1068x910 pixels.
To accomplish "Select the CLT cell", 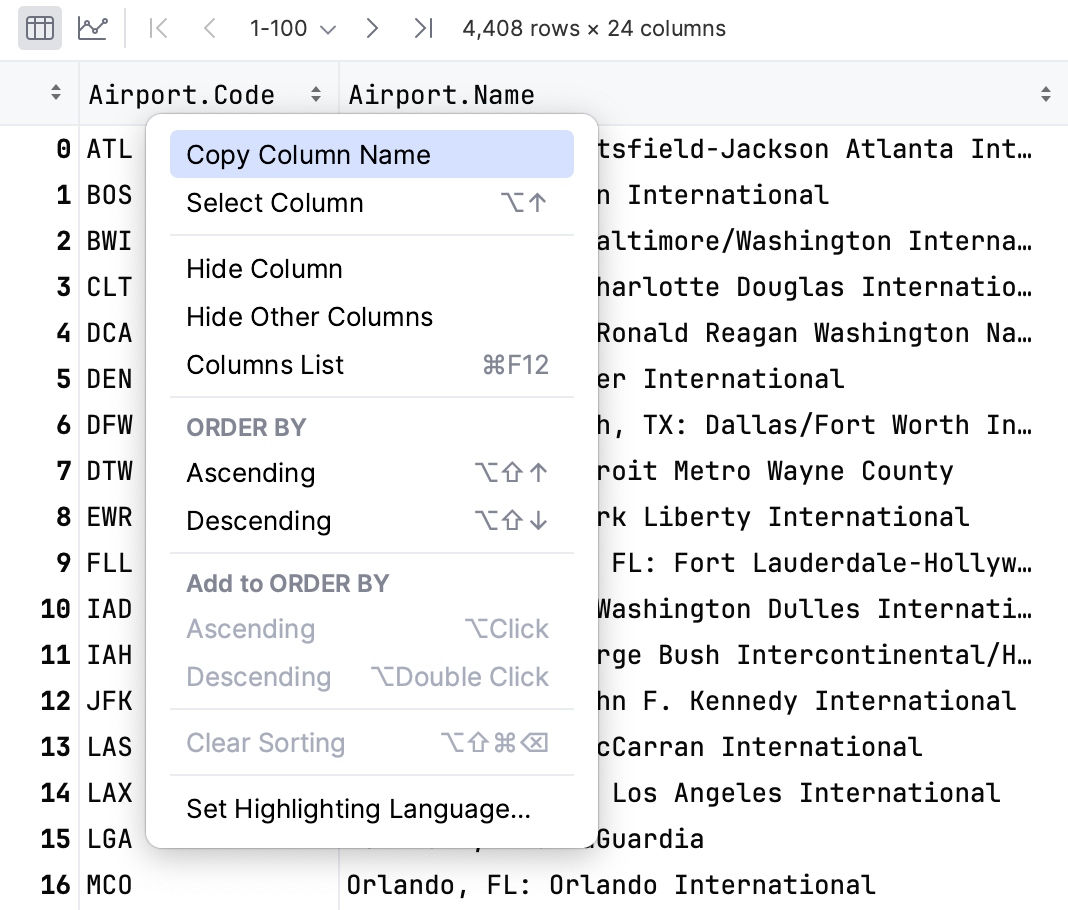I will pyautogui.click(x=110, y=287).
